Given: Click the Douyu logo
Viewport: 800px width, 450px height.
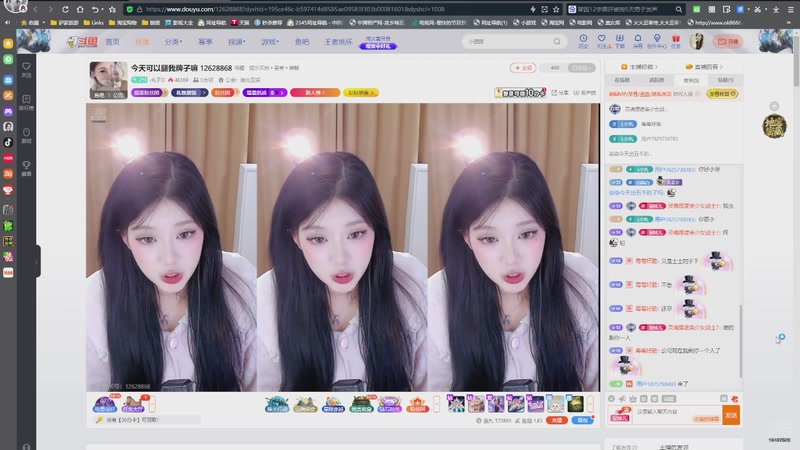Looking at the screenshot, I should click(82, 42).
